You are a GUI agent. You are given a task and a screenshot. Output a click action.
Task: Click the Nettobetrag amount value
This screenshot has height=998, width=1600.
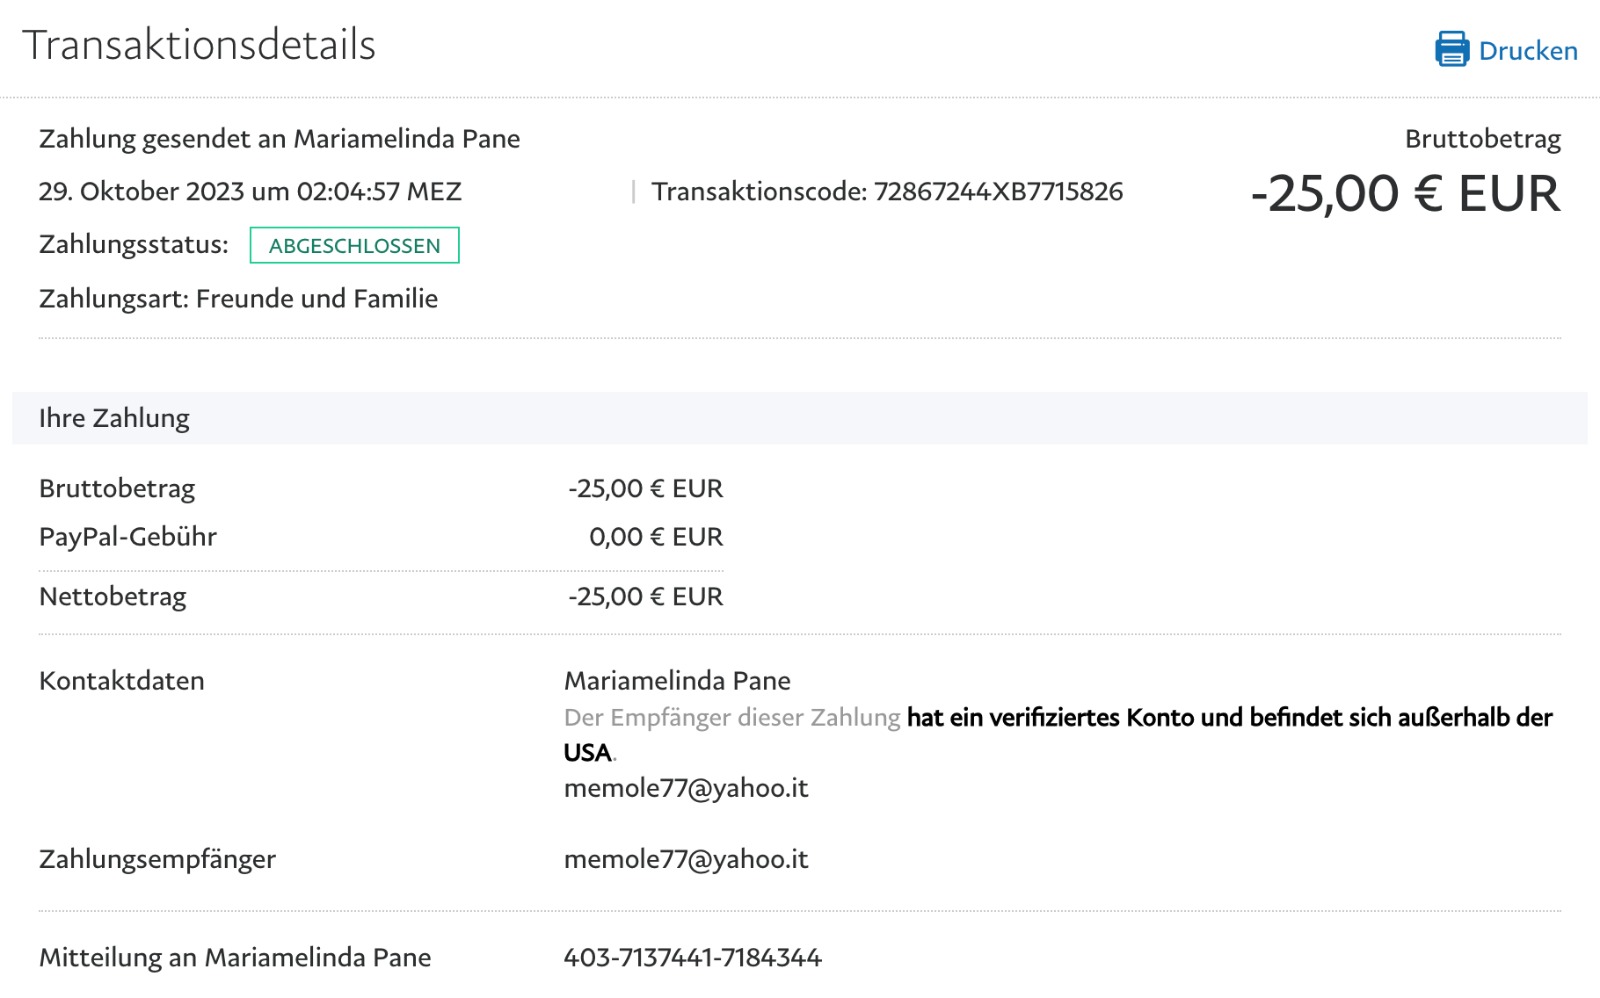pos(645,597)
